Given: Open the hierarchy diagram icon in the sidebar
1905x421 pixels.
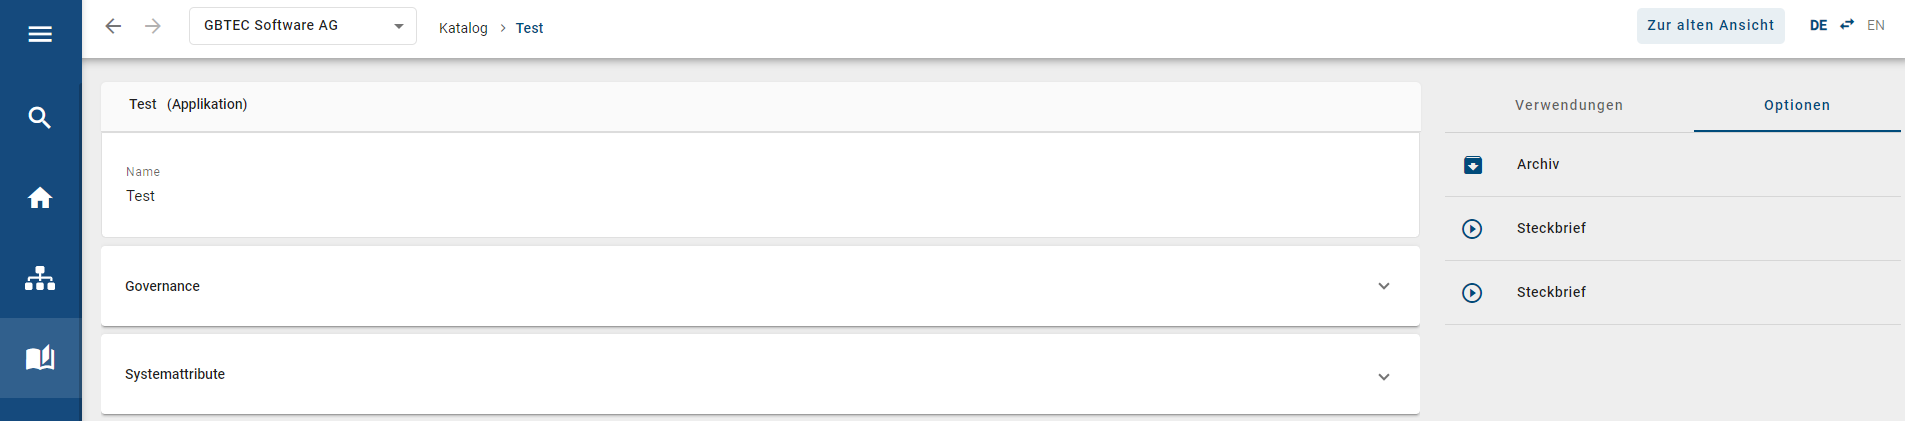Looking at the screenshot, I should pyautogui.click(x=40, y=278).
